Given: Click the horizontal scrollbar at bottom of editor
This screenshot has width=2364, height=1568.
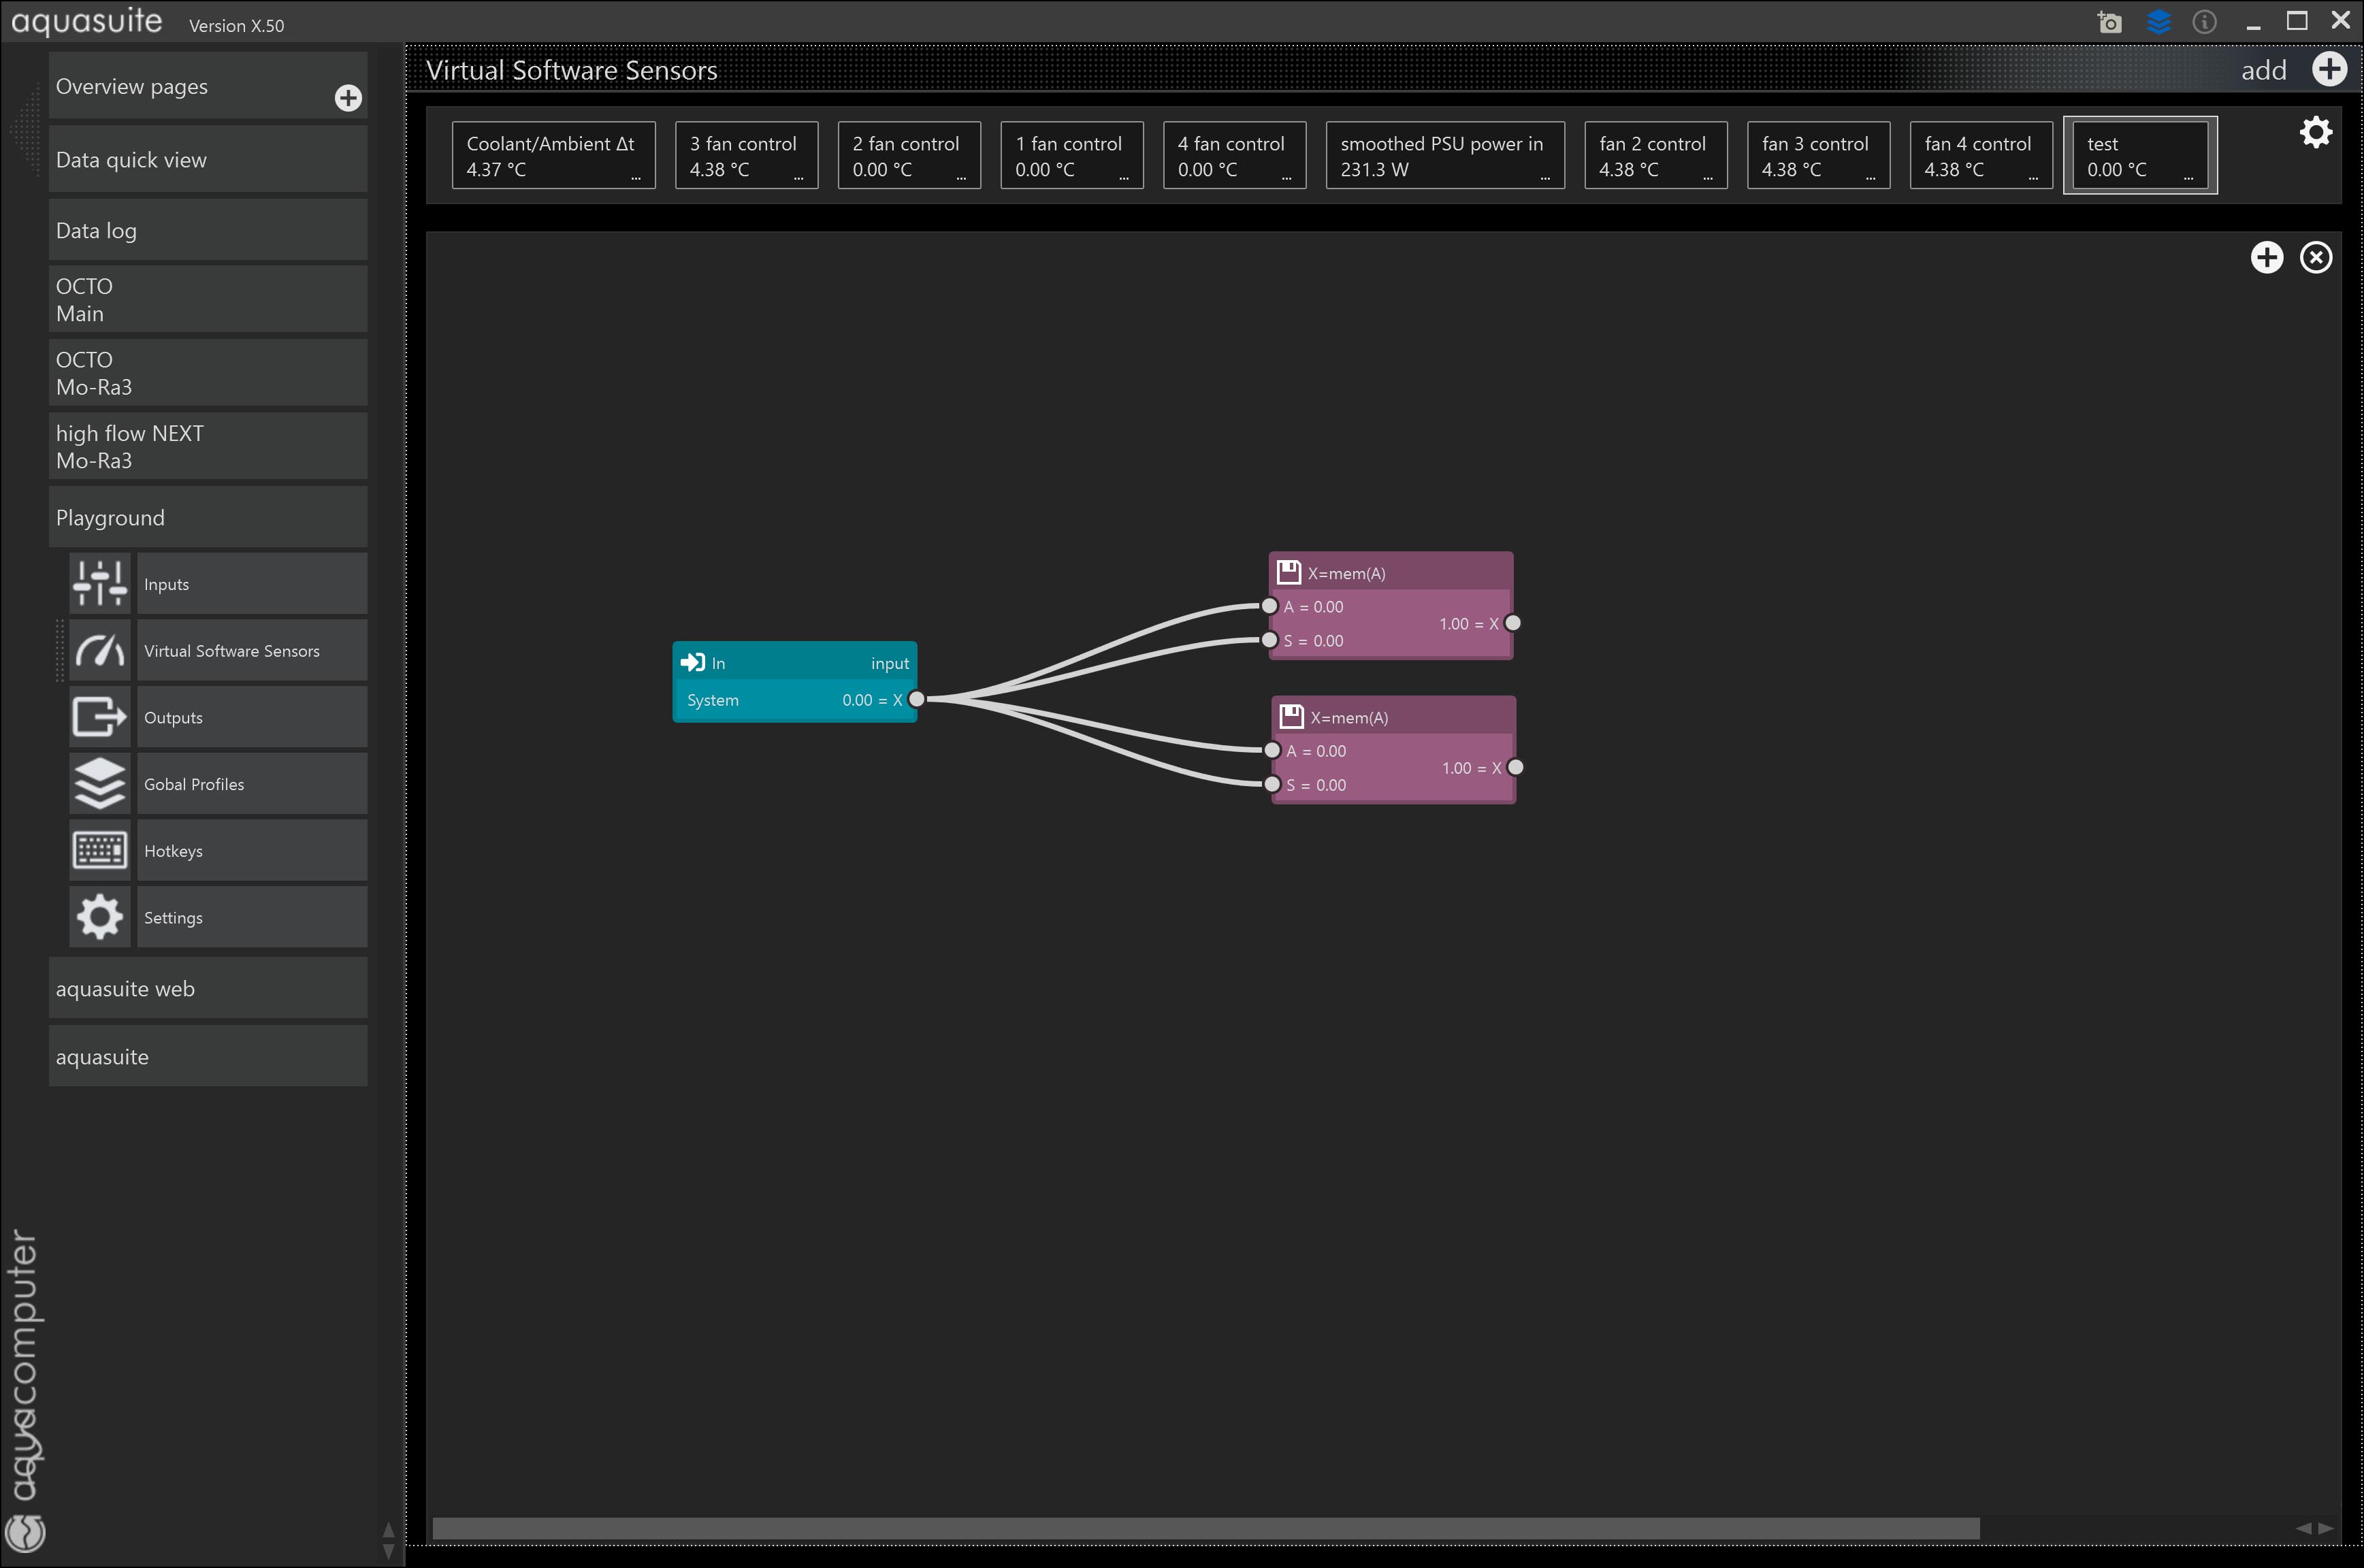Looking at the screenshot, I should click(1205, 1528).
